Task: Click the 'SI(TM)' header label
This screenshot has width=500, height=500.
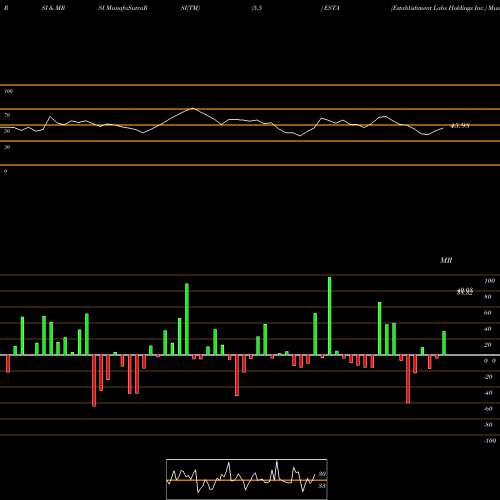Action: coord(190,8)
